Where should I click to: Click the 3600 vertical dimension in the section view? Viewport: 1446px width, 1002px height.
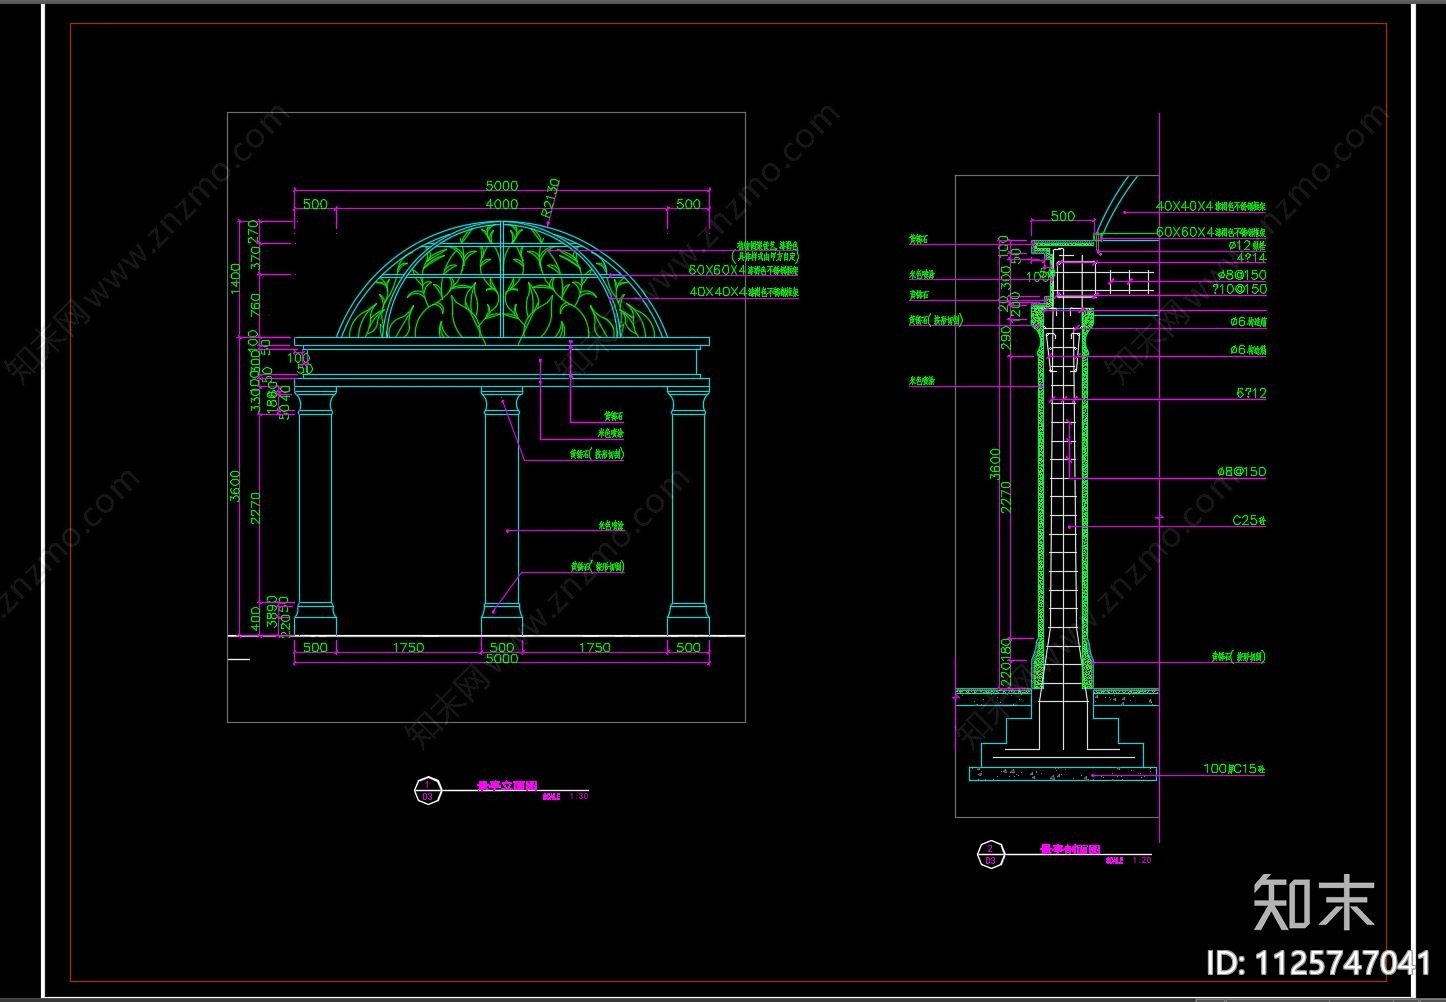pos(994,465)
